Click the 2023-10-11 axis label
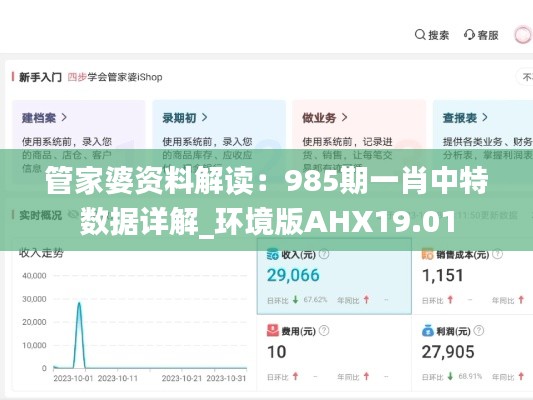533x400 pixels. point(118,378)
